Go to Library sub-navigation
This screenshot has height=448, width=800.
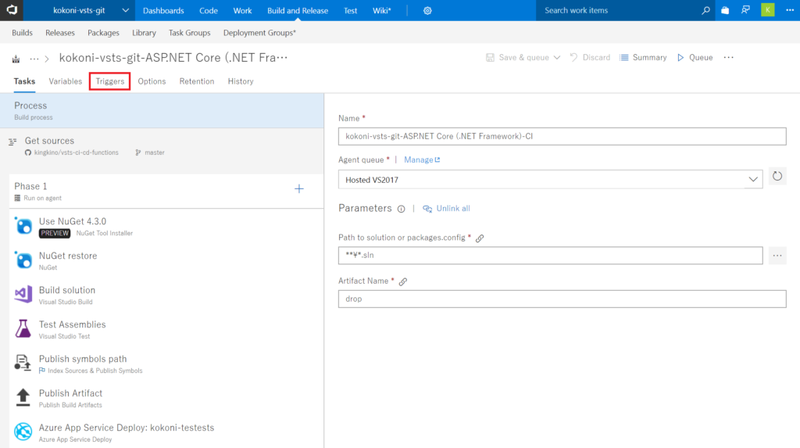144,33
